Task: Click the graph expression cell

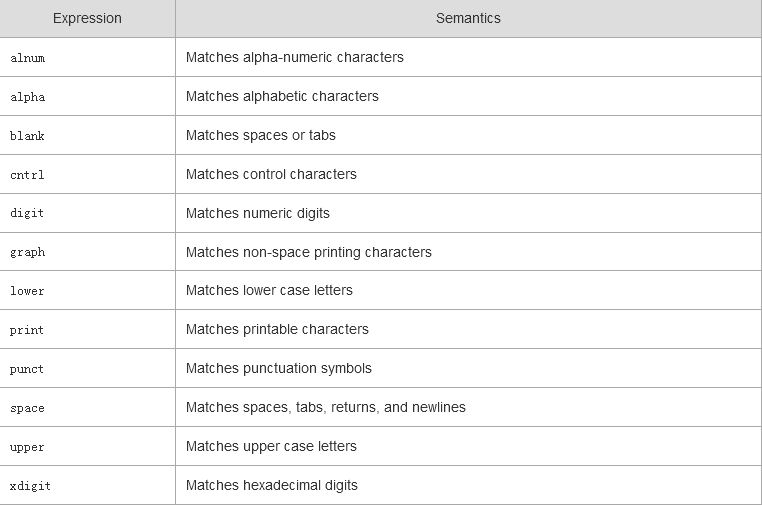Action: point(28,253)
